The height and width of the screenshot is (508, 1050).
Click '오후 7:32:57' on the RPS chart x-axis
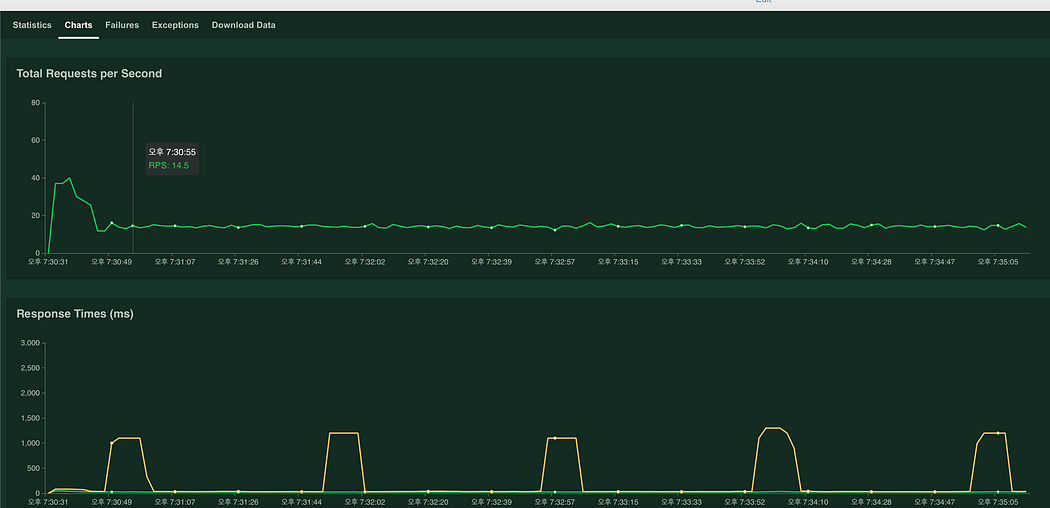tap(554, 262)
